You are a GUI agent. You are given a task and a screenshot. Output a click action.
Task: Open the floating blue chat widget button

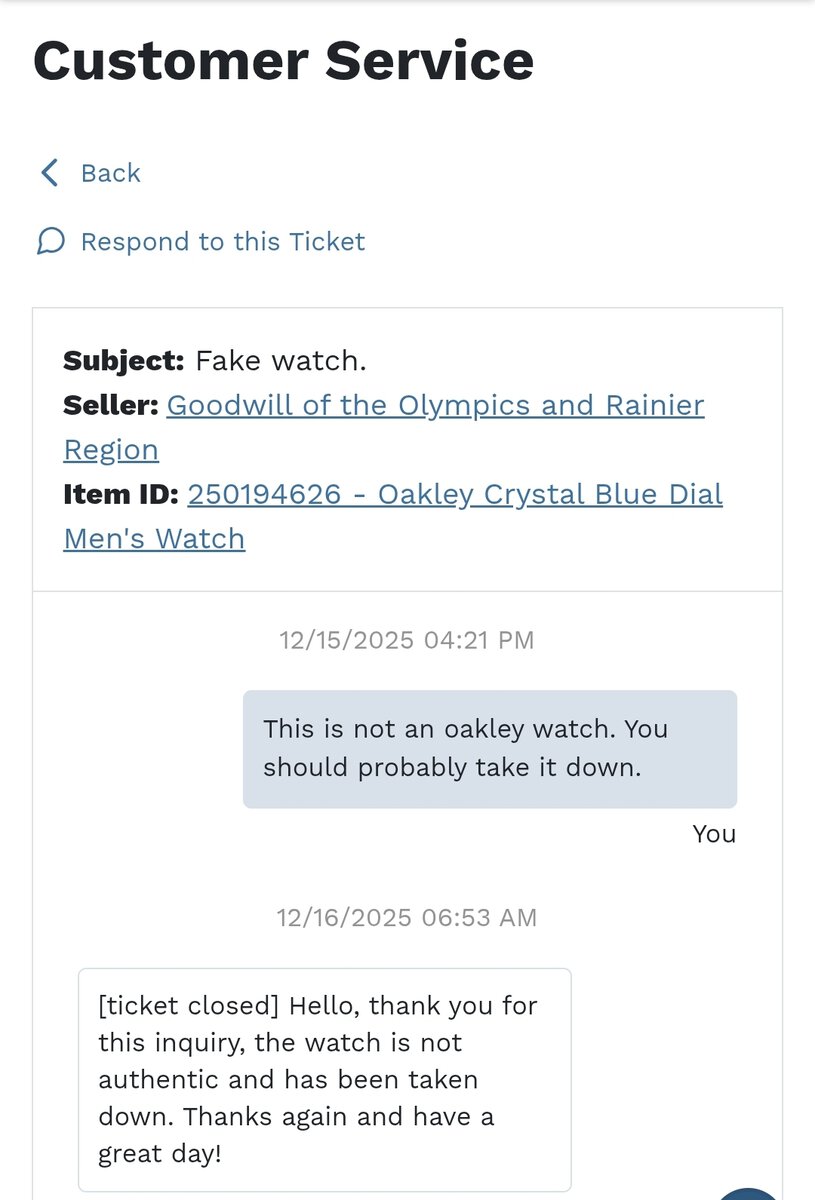pyautogui.click(x=752, y=1192)
